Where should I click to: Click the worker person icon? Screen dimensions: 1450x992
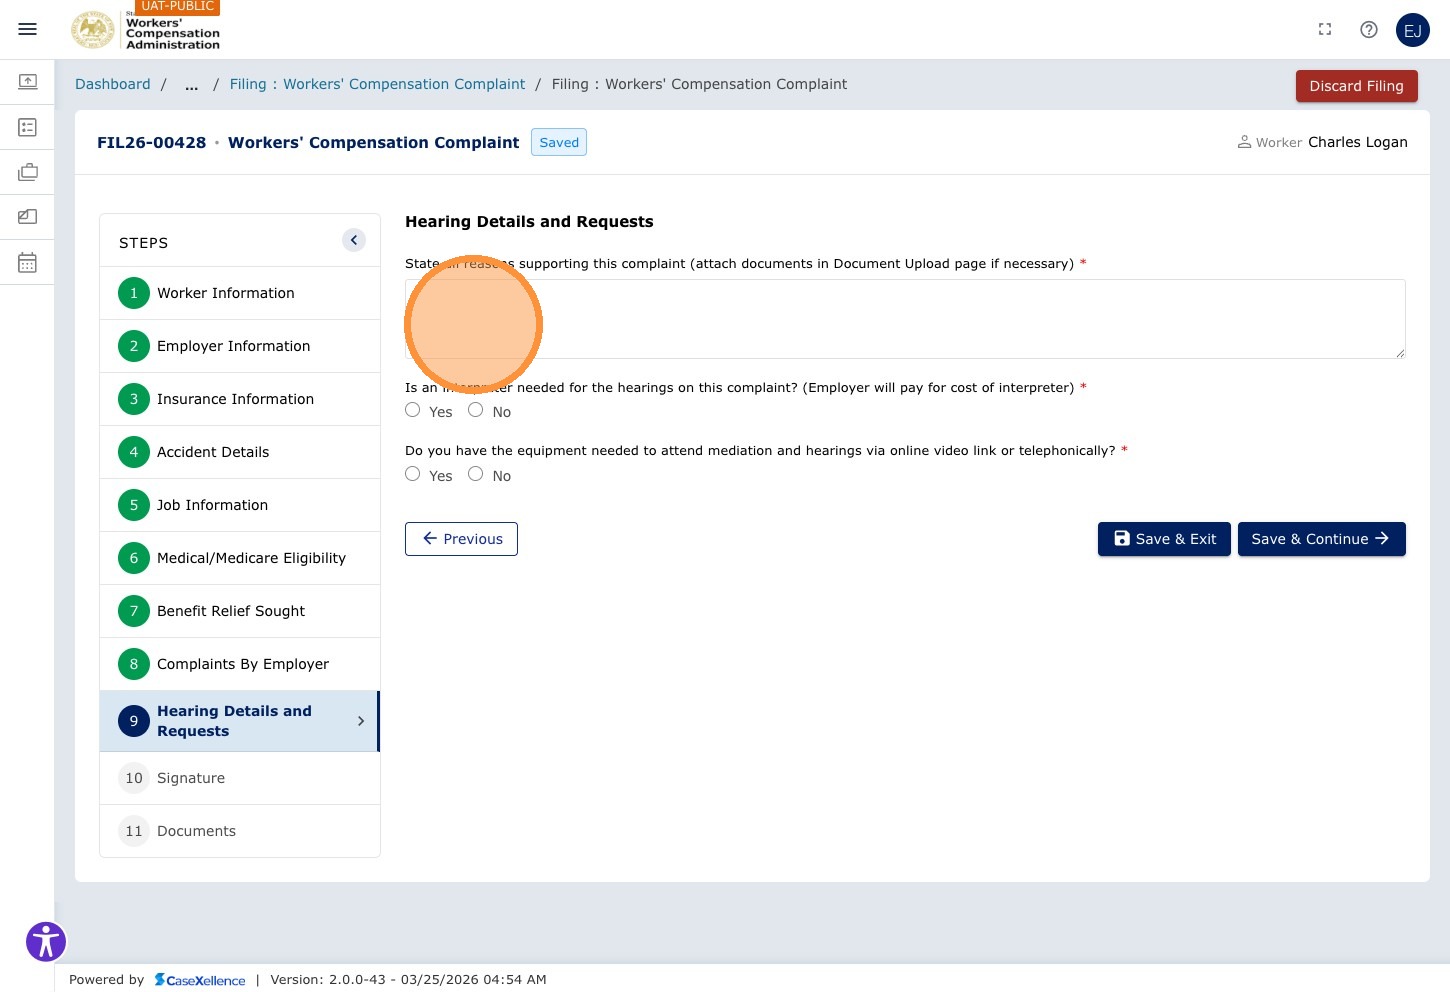click(1244, 142)
